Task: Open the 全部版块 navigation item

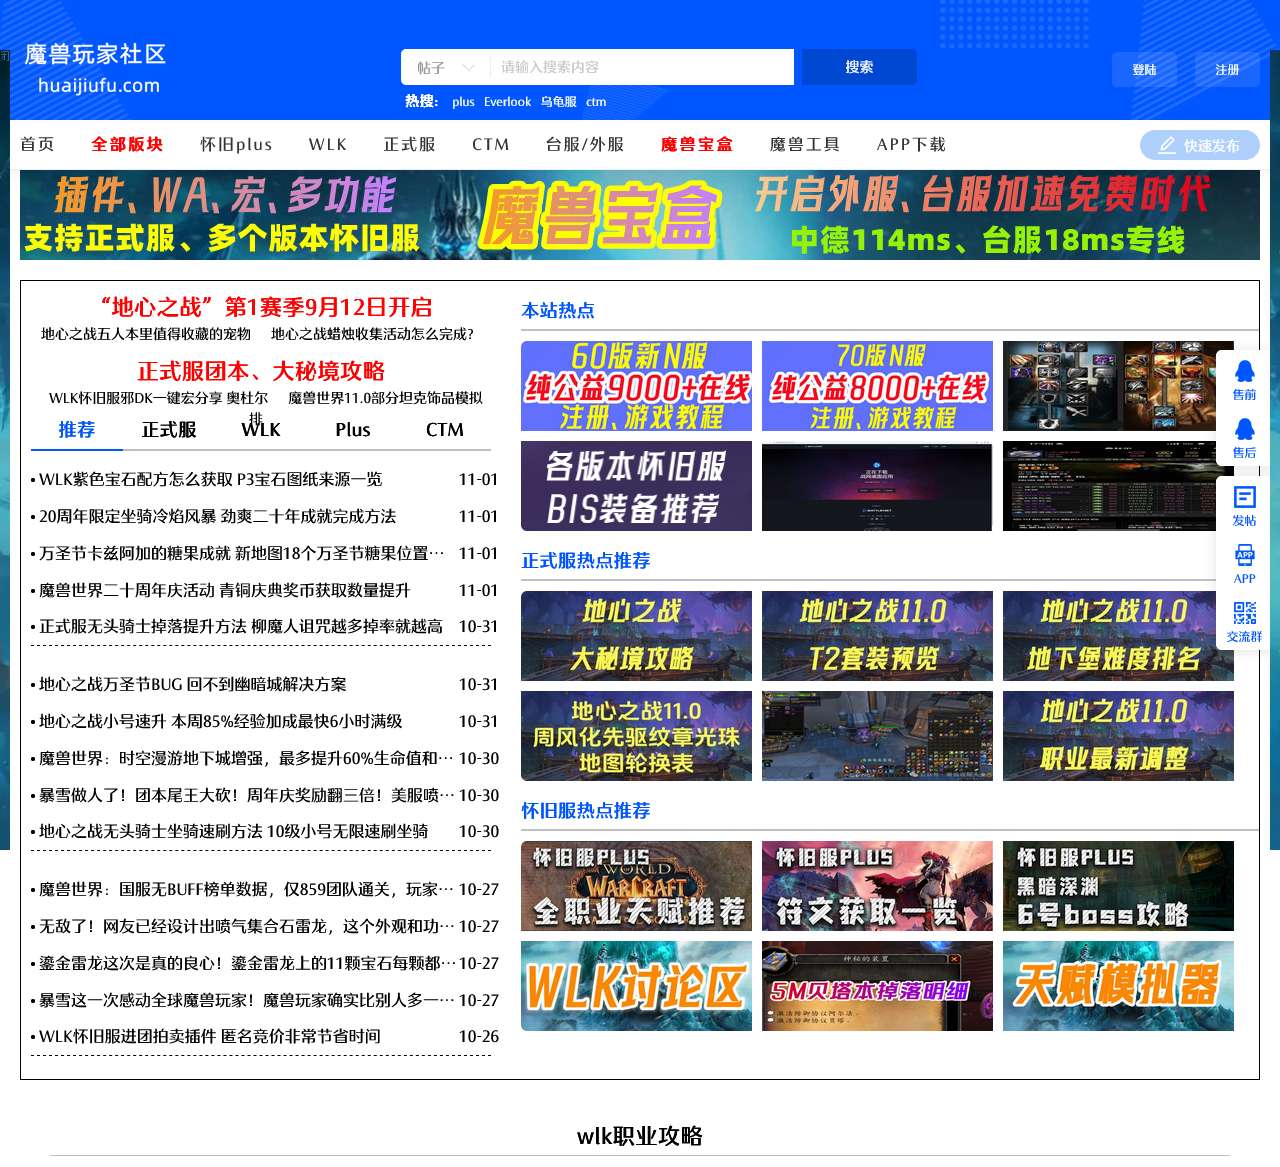Action: tap(127, 144)
